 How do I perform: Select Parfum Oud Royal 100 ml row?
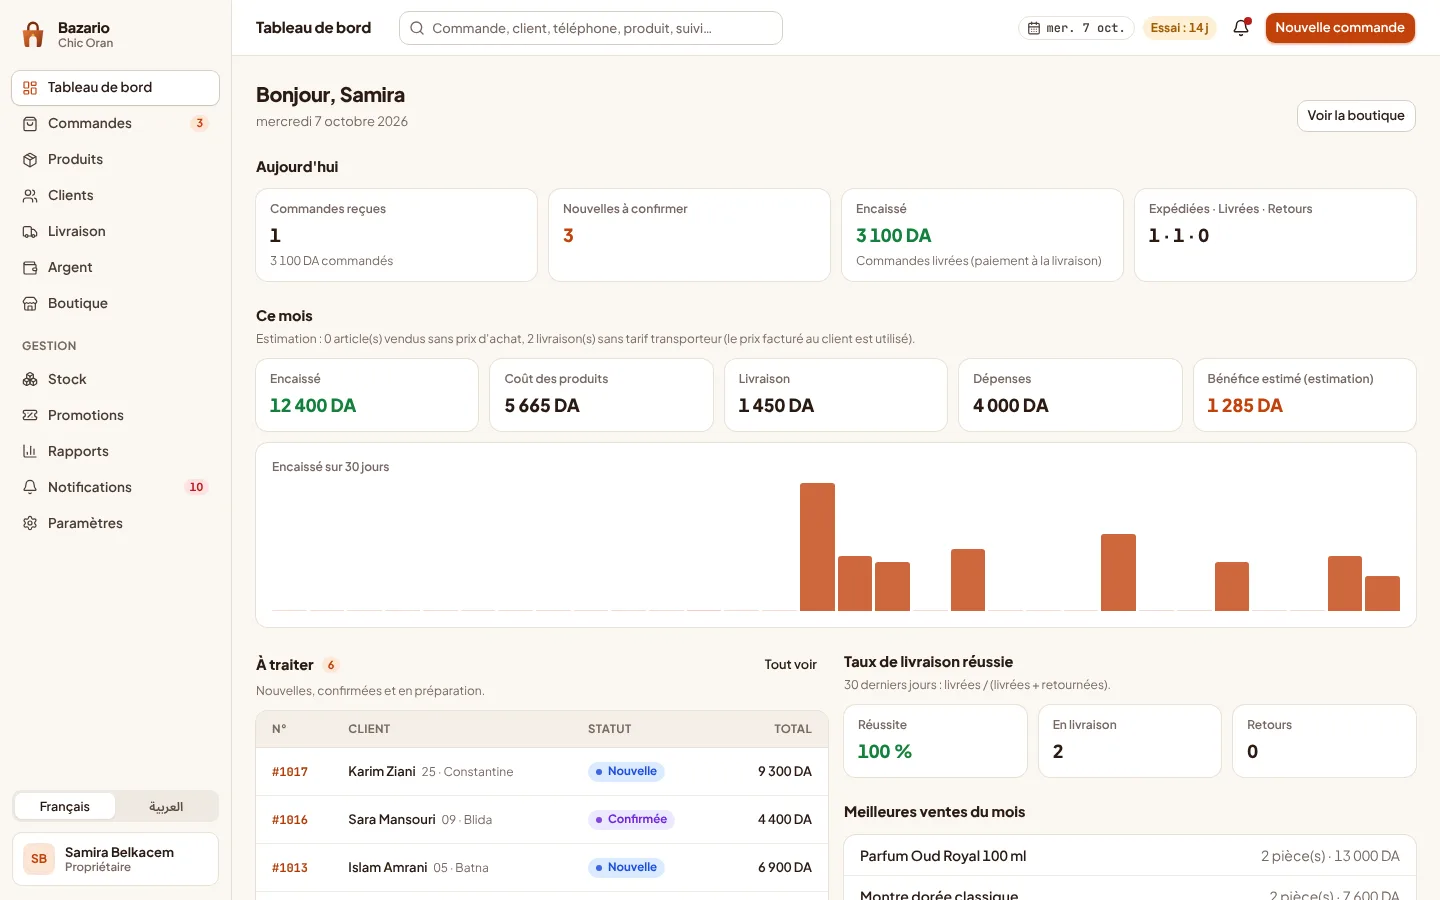(x=1130, y=856)
